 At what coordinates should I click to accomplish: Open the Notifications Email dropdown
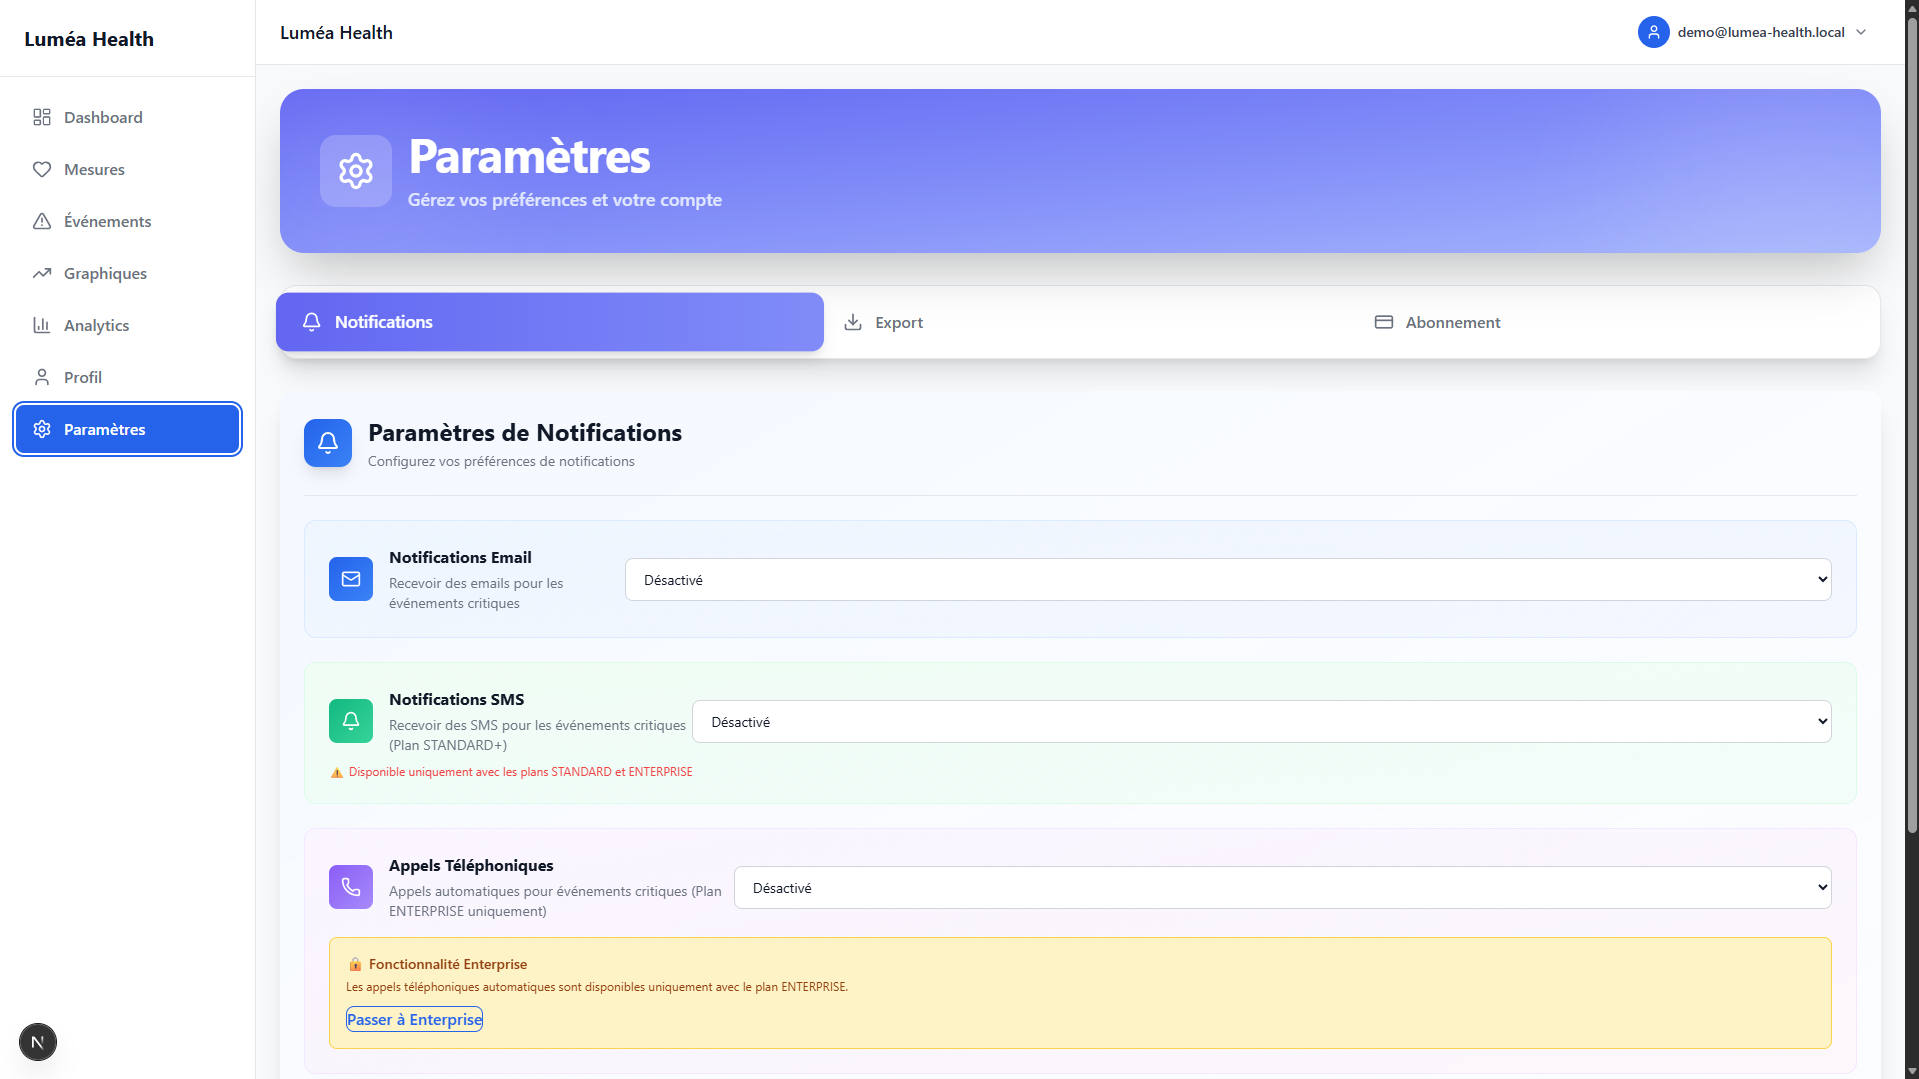(x=1227, y=580)
